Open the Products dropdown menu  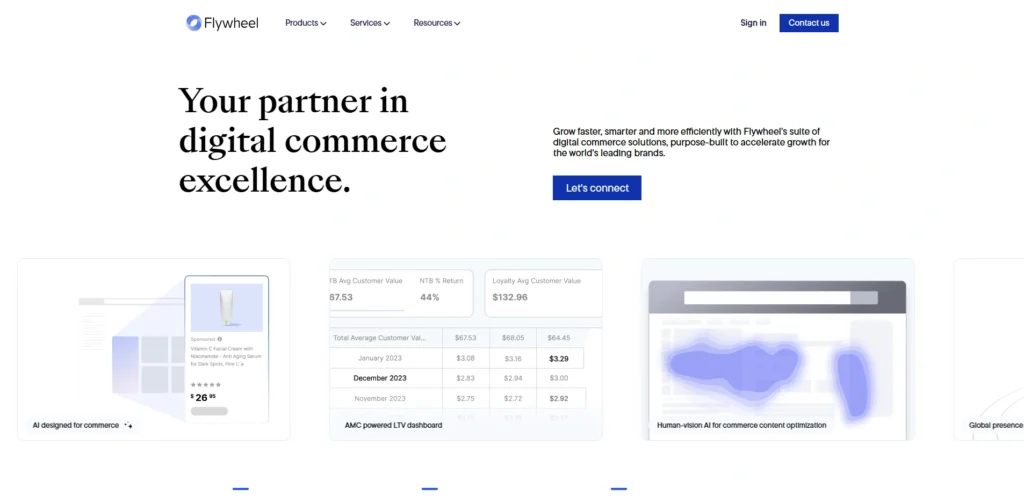coord(306,23)
